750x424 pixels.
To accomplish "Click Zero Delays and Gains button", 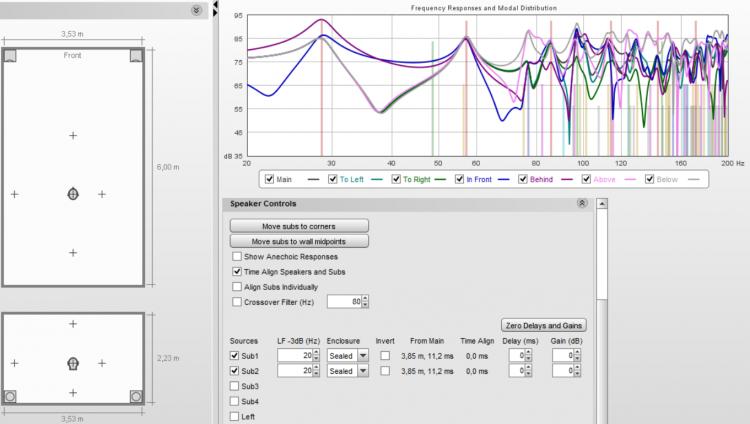I will 543,326.
